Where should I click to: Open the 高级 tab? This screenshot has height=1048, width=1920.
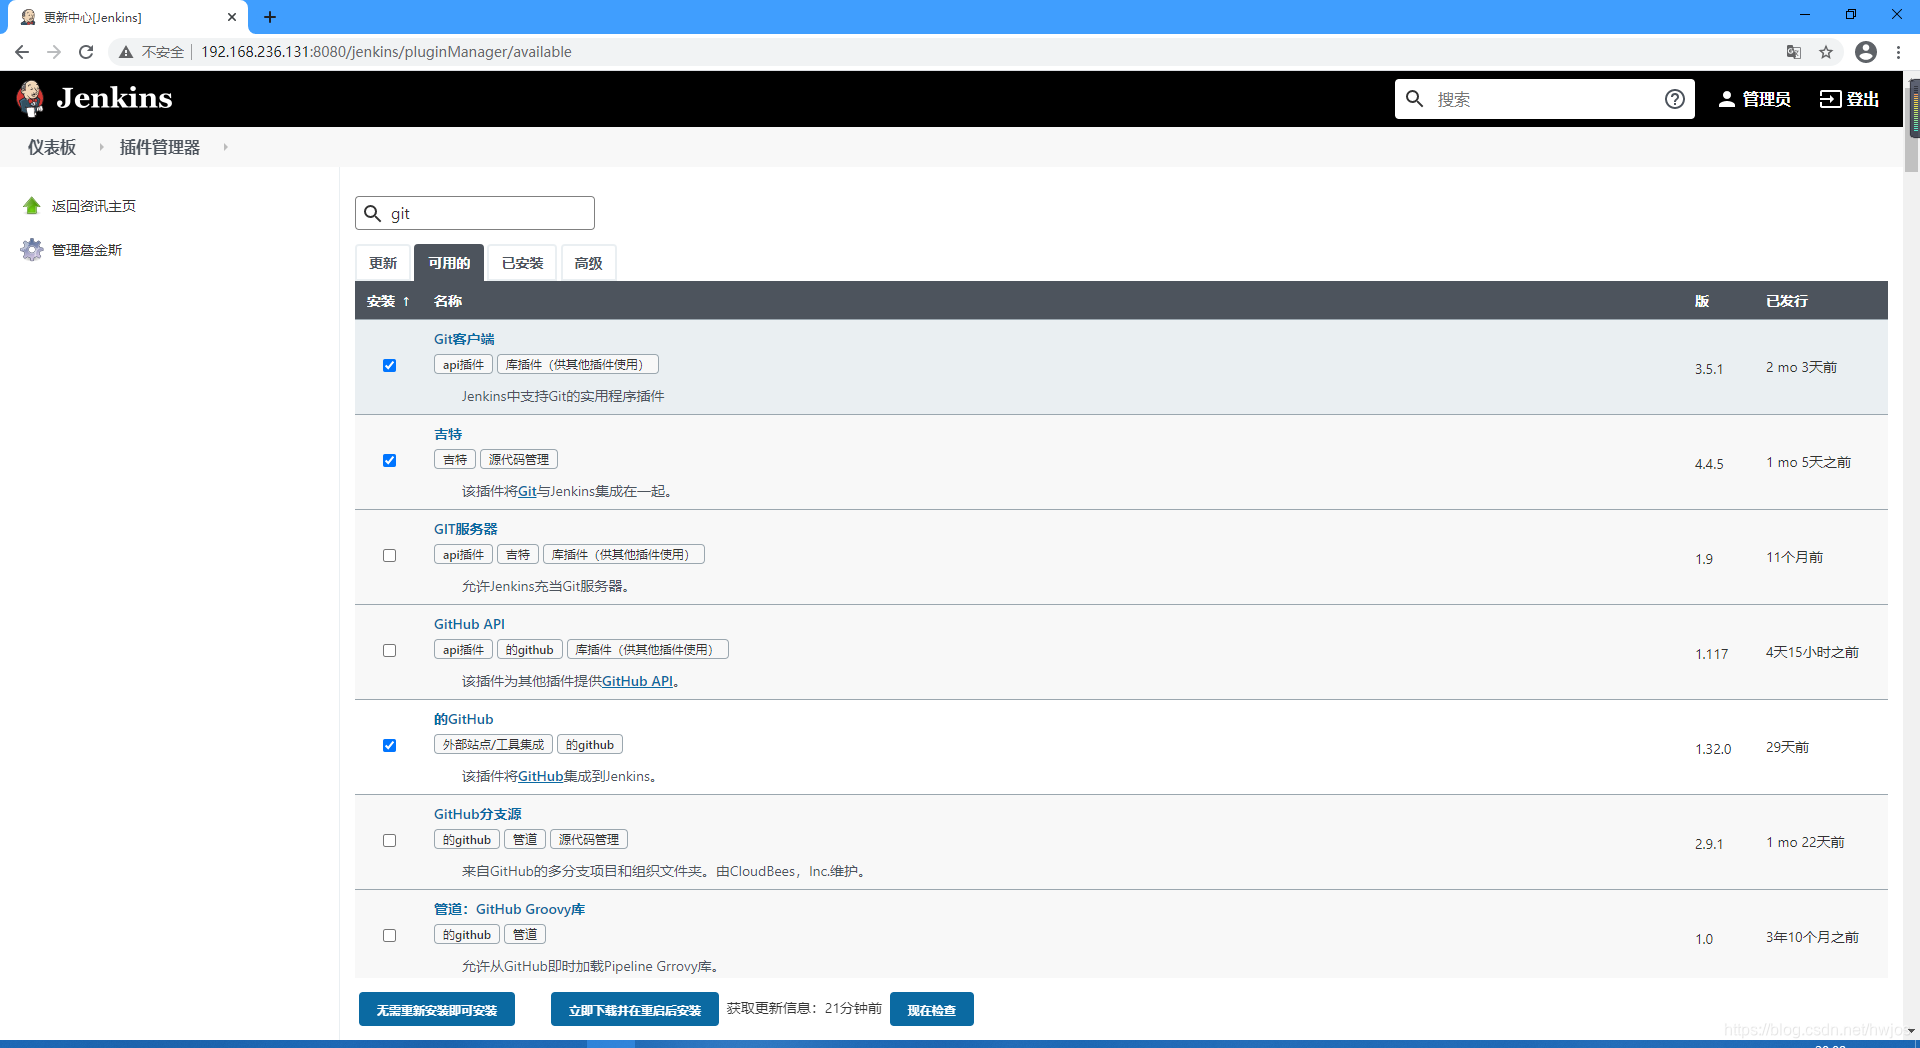click(x=589, y=263)
